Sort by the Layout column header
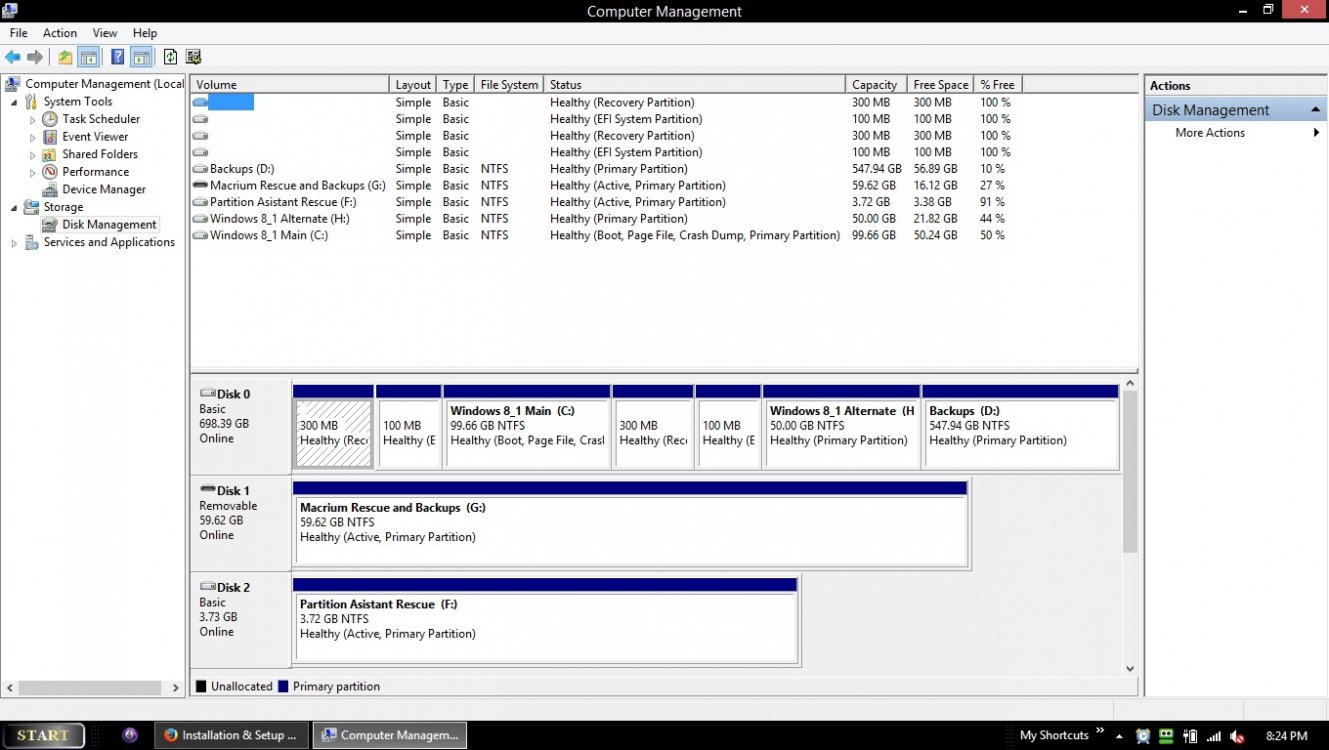This screenshot has height=750, width=1329. pyautogui.click(x=413, y=85)
